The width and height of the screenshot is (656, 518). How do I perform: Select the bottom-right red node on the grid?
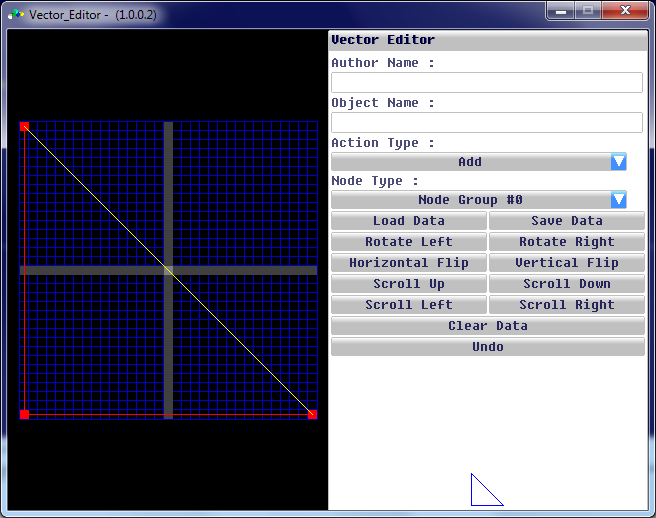tap(312, 414)
